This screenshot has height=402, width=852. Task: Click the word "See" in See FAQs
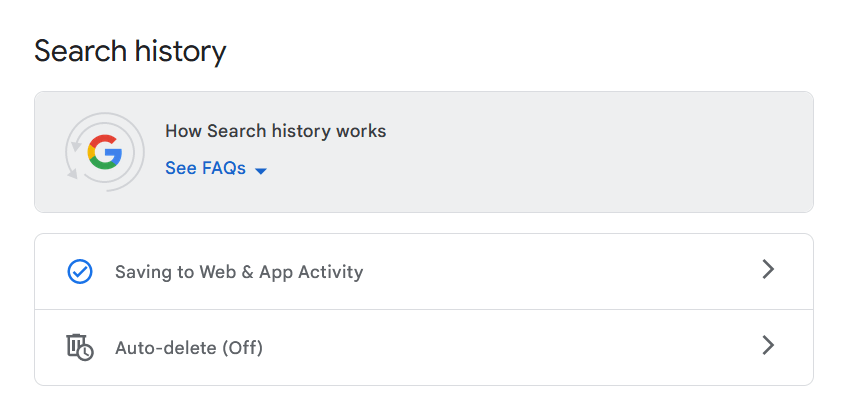coord(181,168)
